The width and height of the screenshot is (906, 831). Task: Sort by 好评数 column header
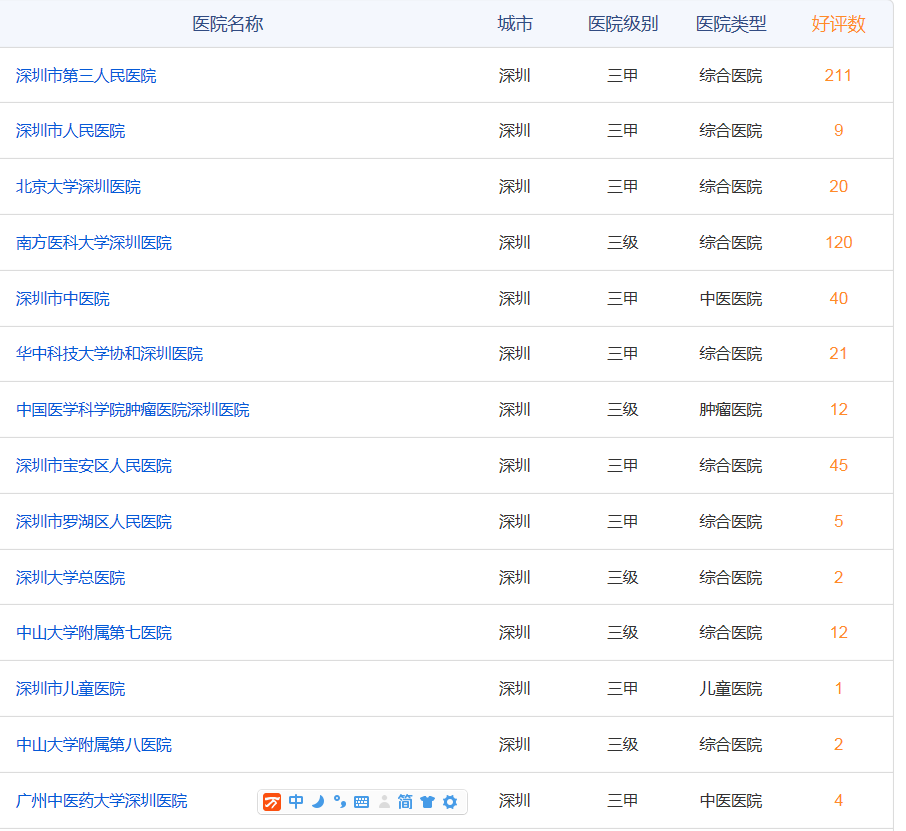(x=838, y=24)
